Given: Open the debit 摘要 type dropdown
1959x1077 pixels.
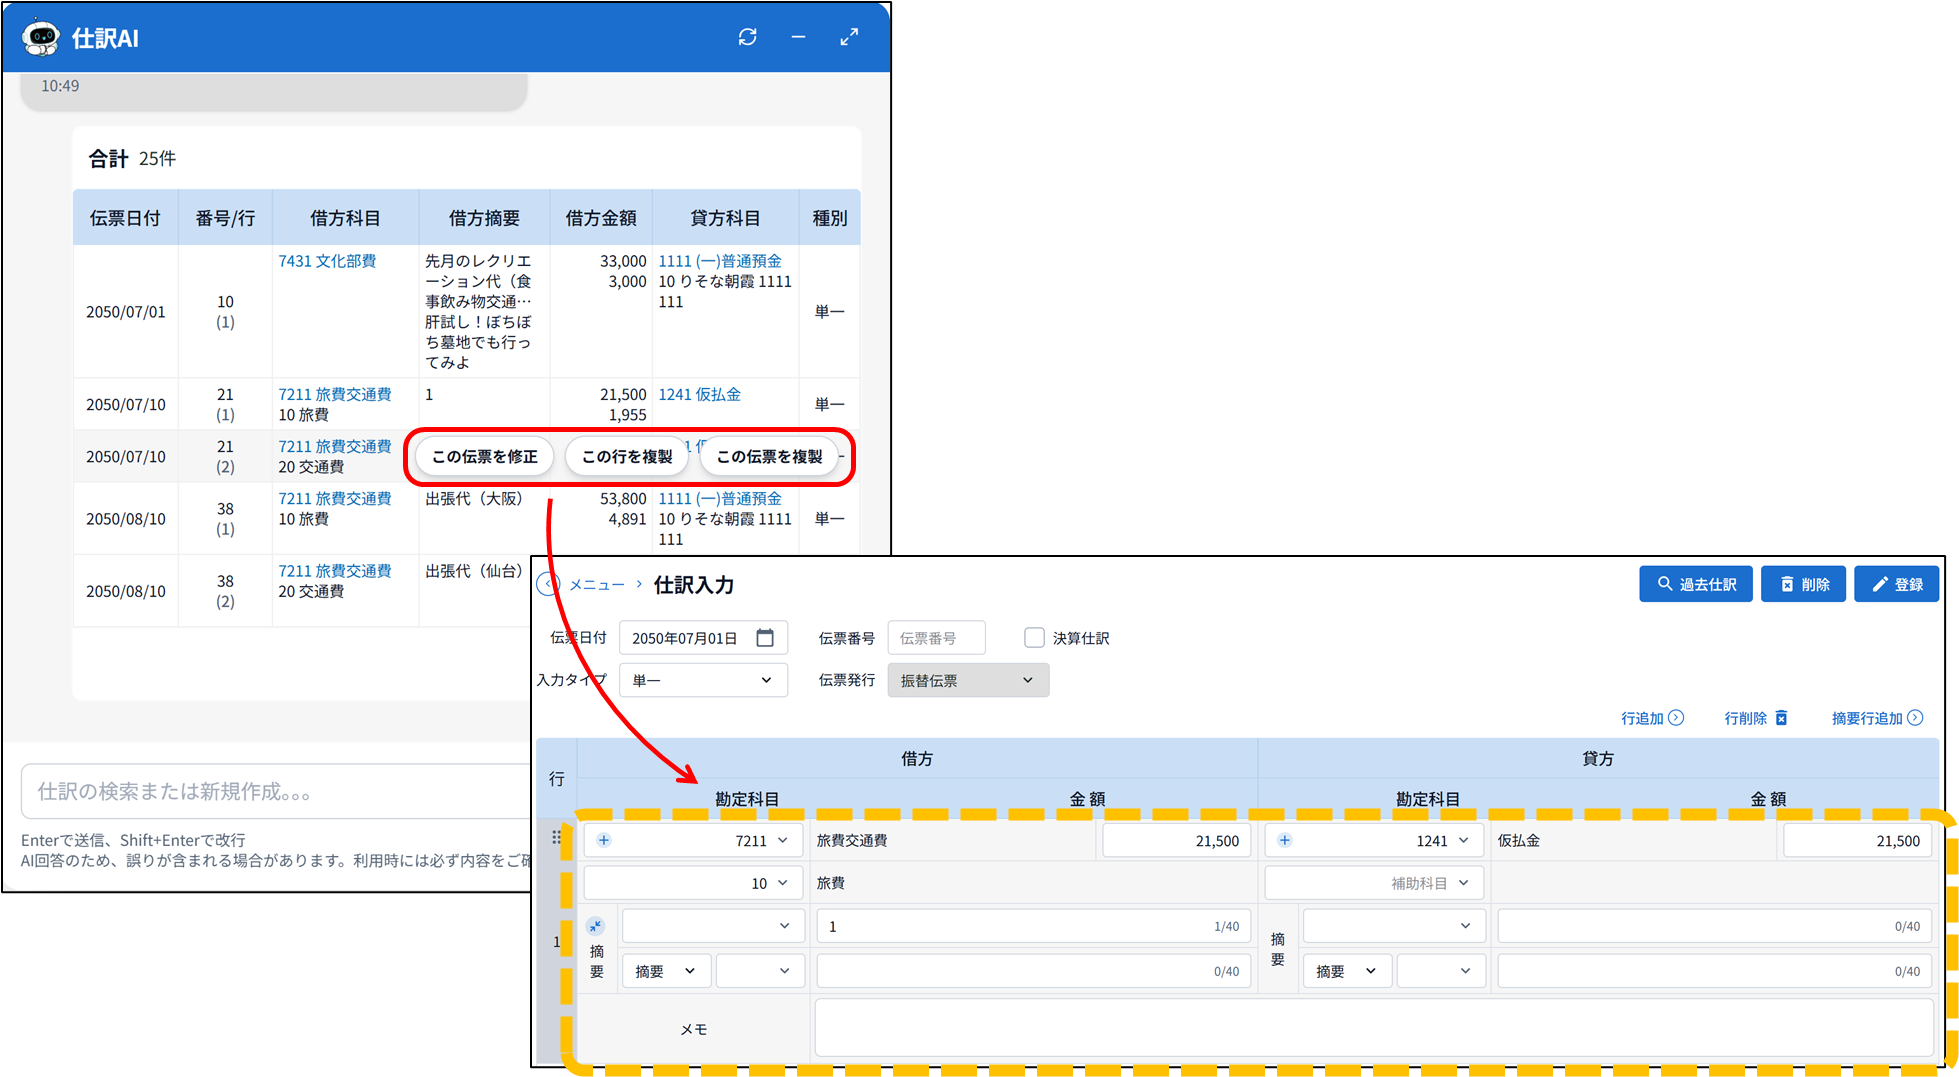Looking at the screenshot, I should pos(666,971).
